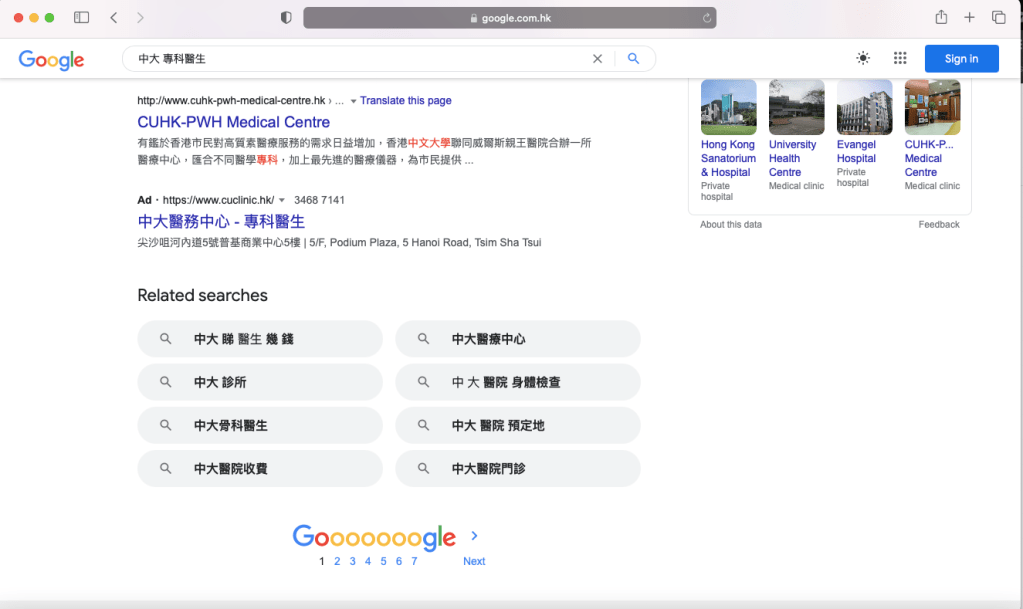
Task: Go to results page 5
Action: (x=383, y=561)
